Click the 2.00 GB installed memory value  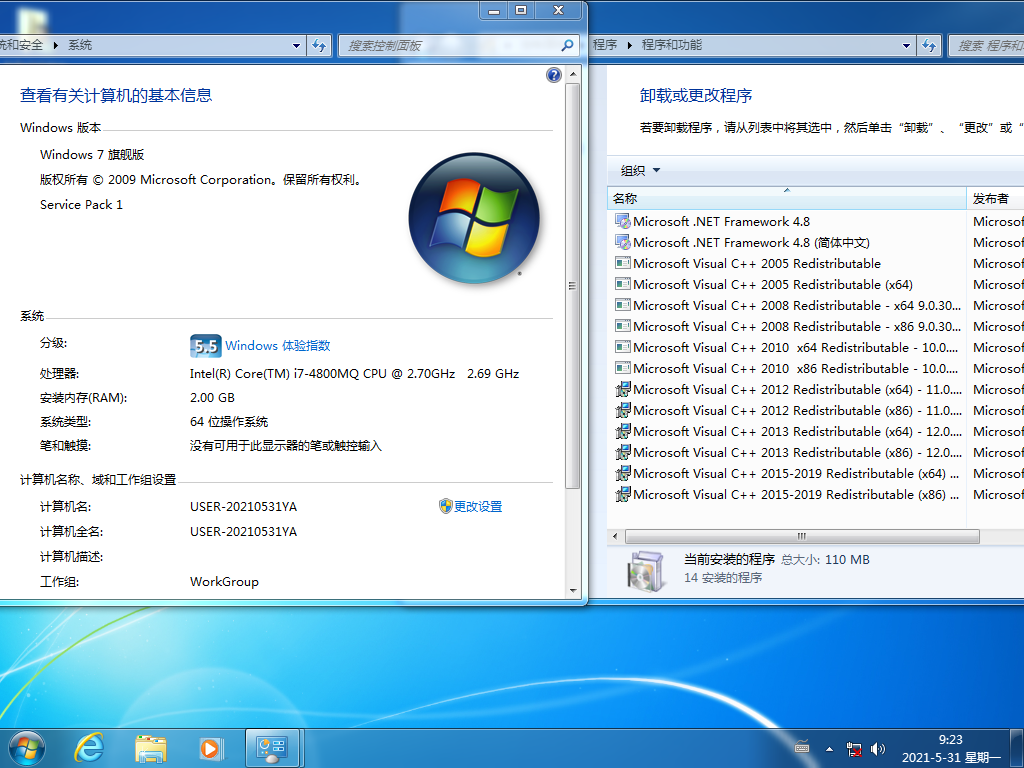coord(212,397)
